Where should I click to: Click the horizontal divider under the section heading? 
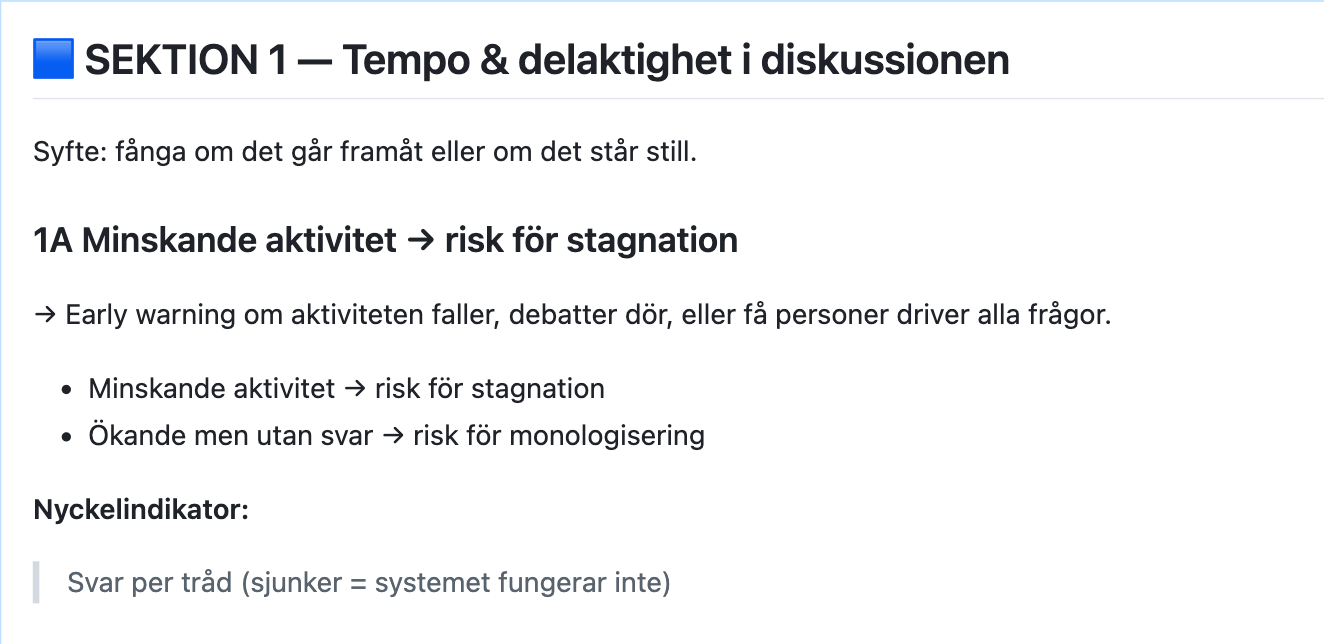pyautogui.click(x=678, y=98)
